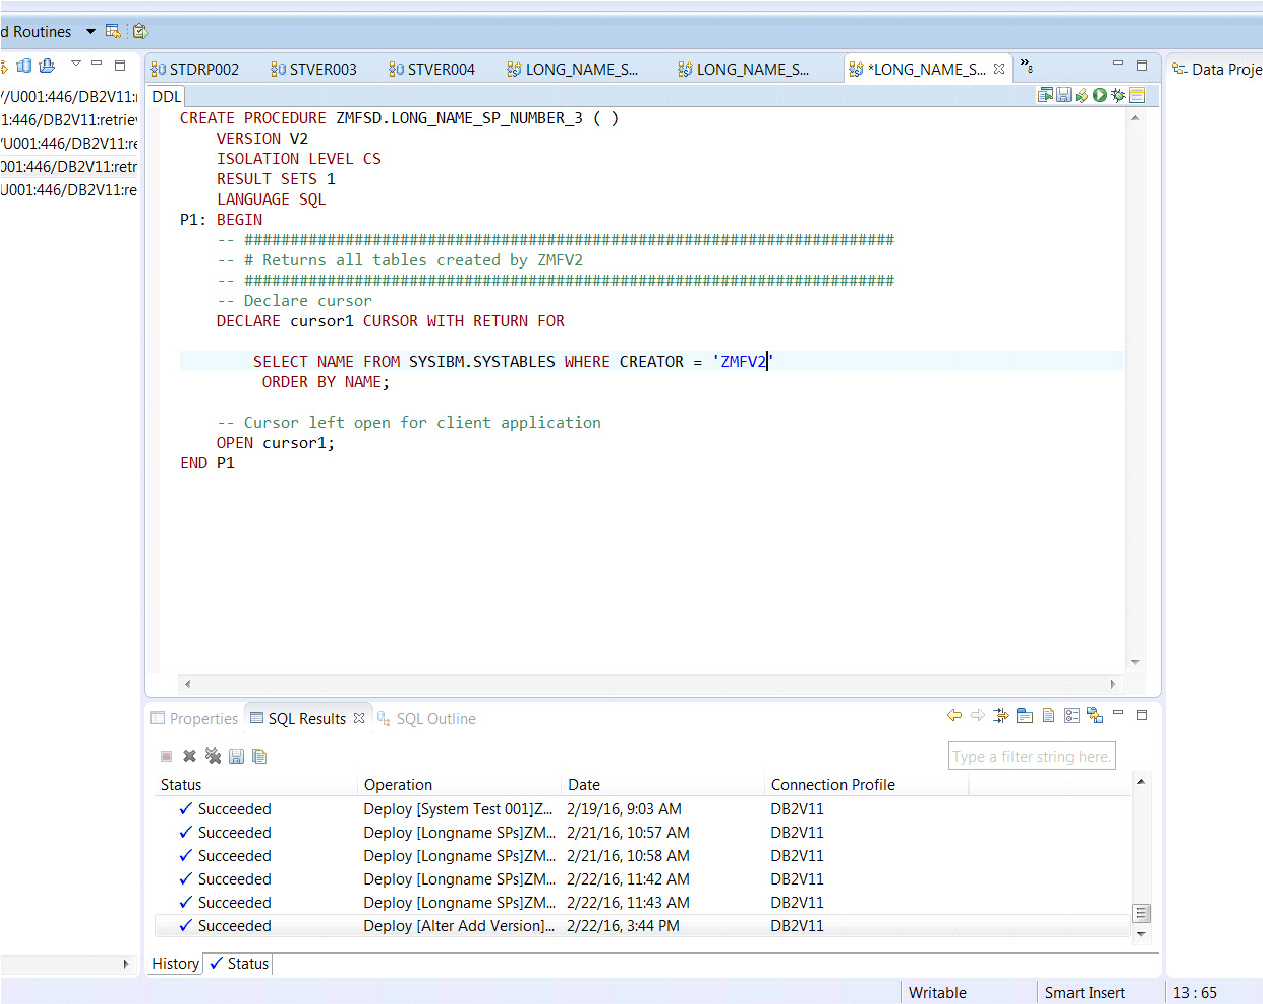Image resolution: width=1263 pixels, height=1004 pixels.
Task: Select the History tab at bottom
Action: coord(175,964)
